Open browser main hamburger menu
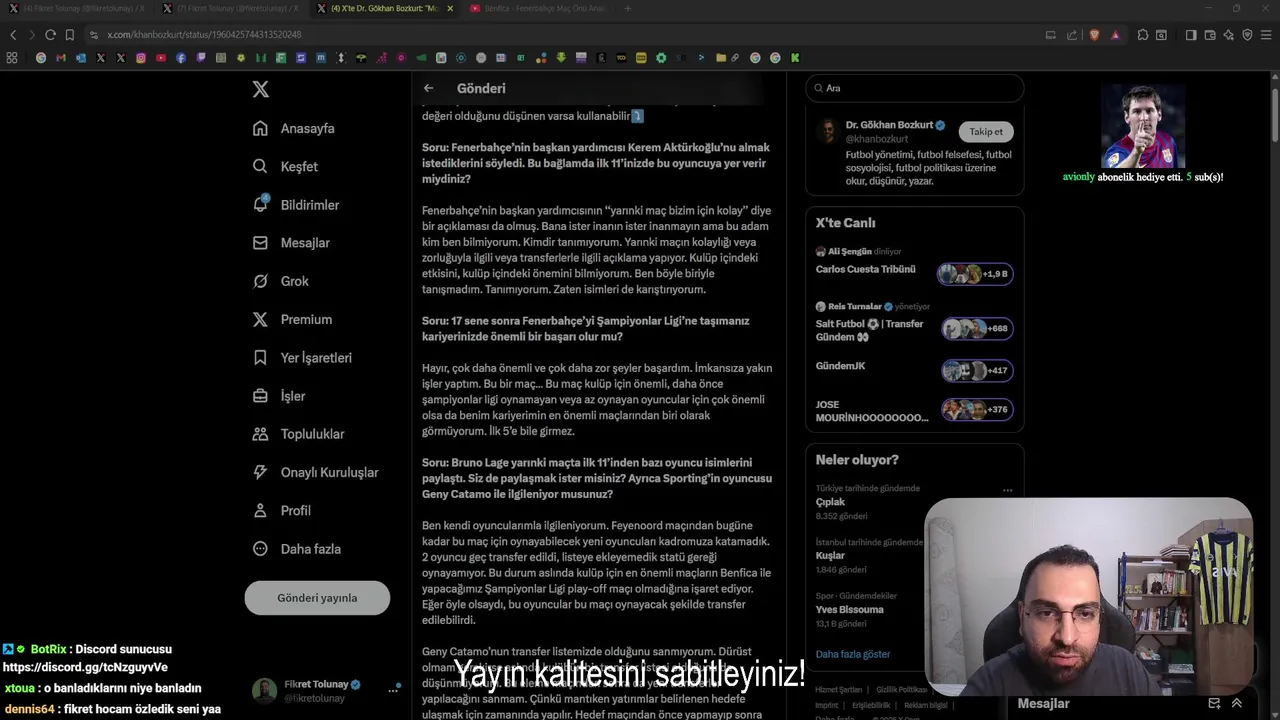The height and width of the screenshot is (720, 1280). (1266, 35)
